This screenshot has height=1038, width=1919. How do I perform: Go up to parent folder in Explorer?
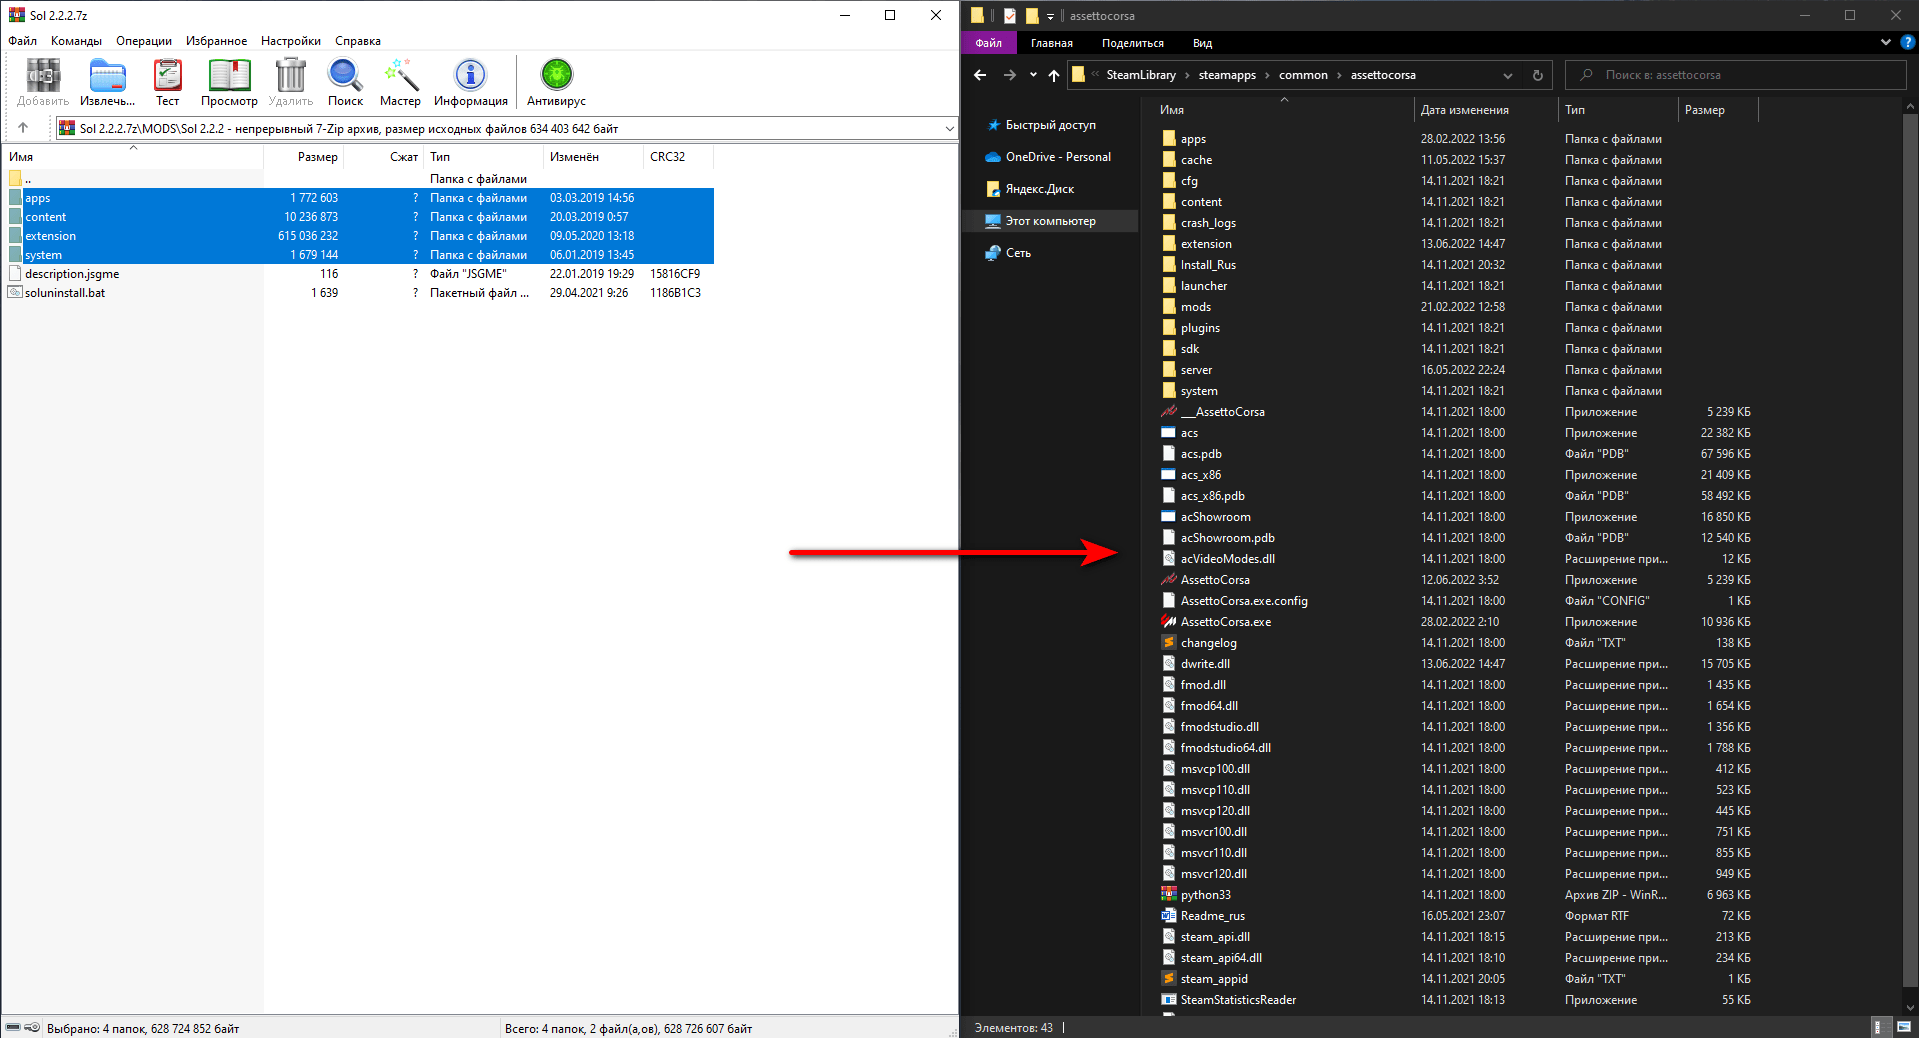click(1054, 75)
